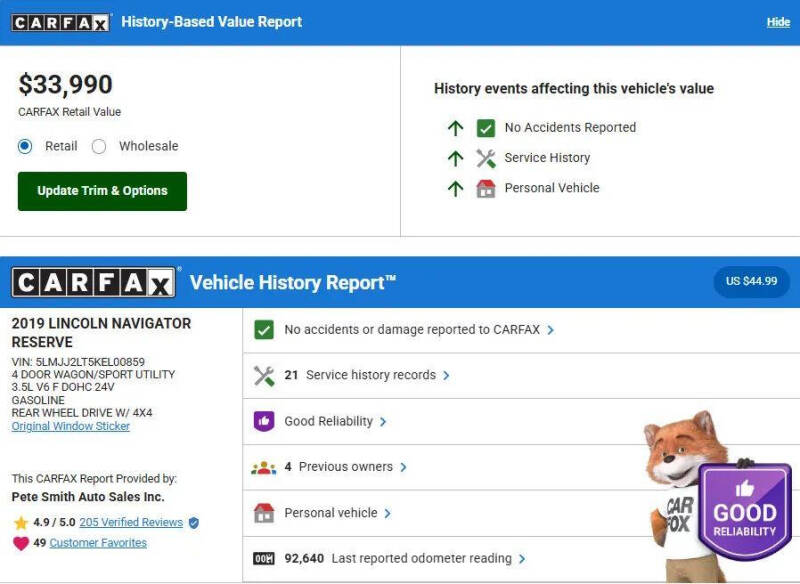The image size is (800, 584).
Task: Click the odometer icon beside 92,640
Action: point(264,559)
